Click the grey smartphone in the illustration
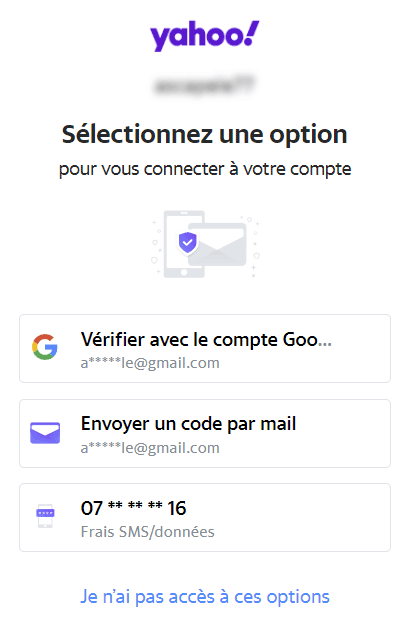Screen dimensions: 411x624 (184, 244)
